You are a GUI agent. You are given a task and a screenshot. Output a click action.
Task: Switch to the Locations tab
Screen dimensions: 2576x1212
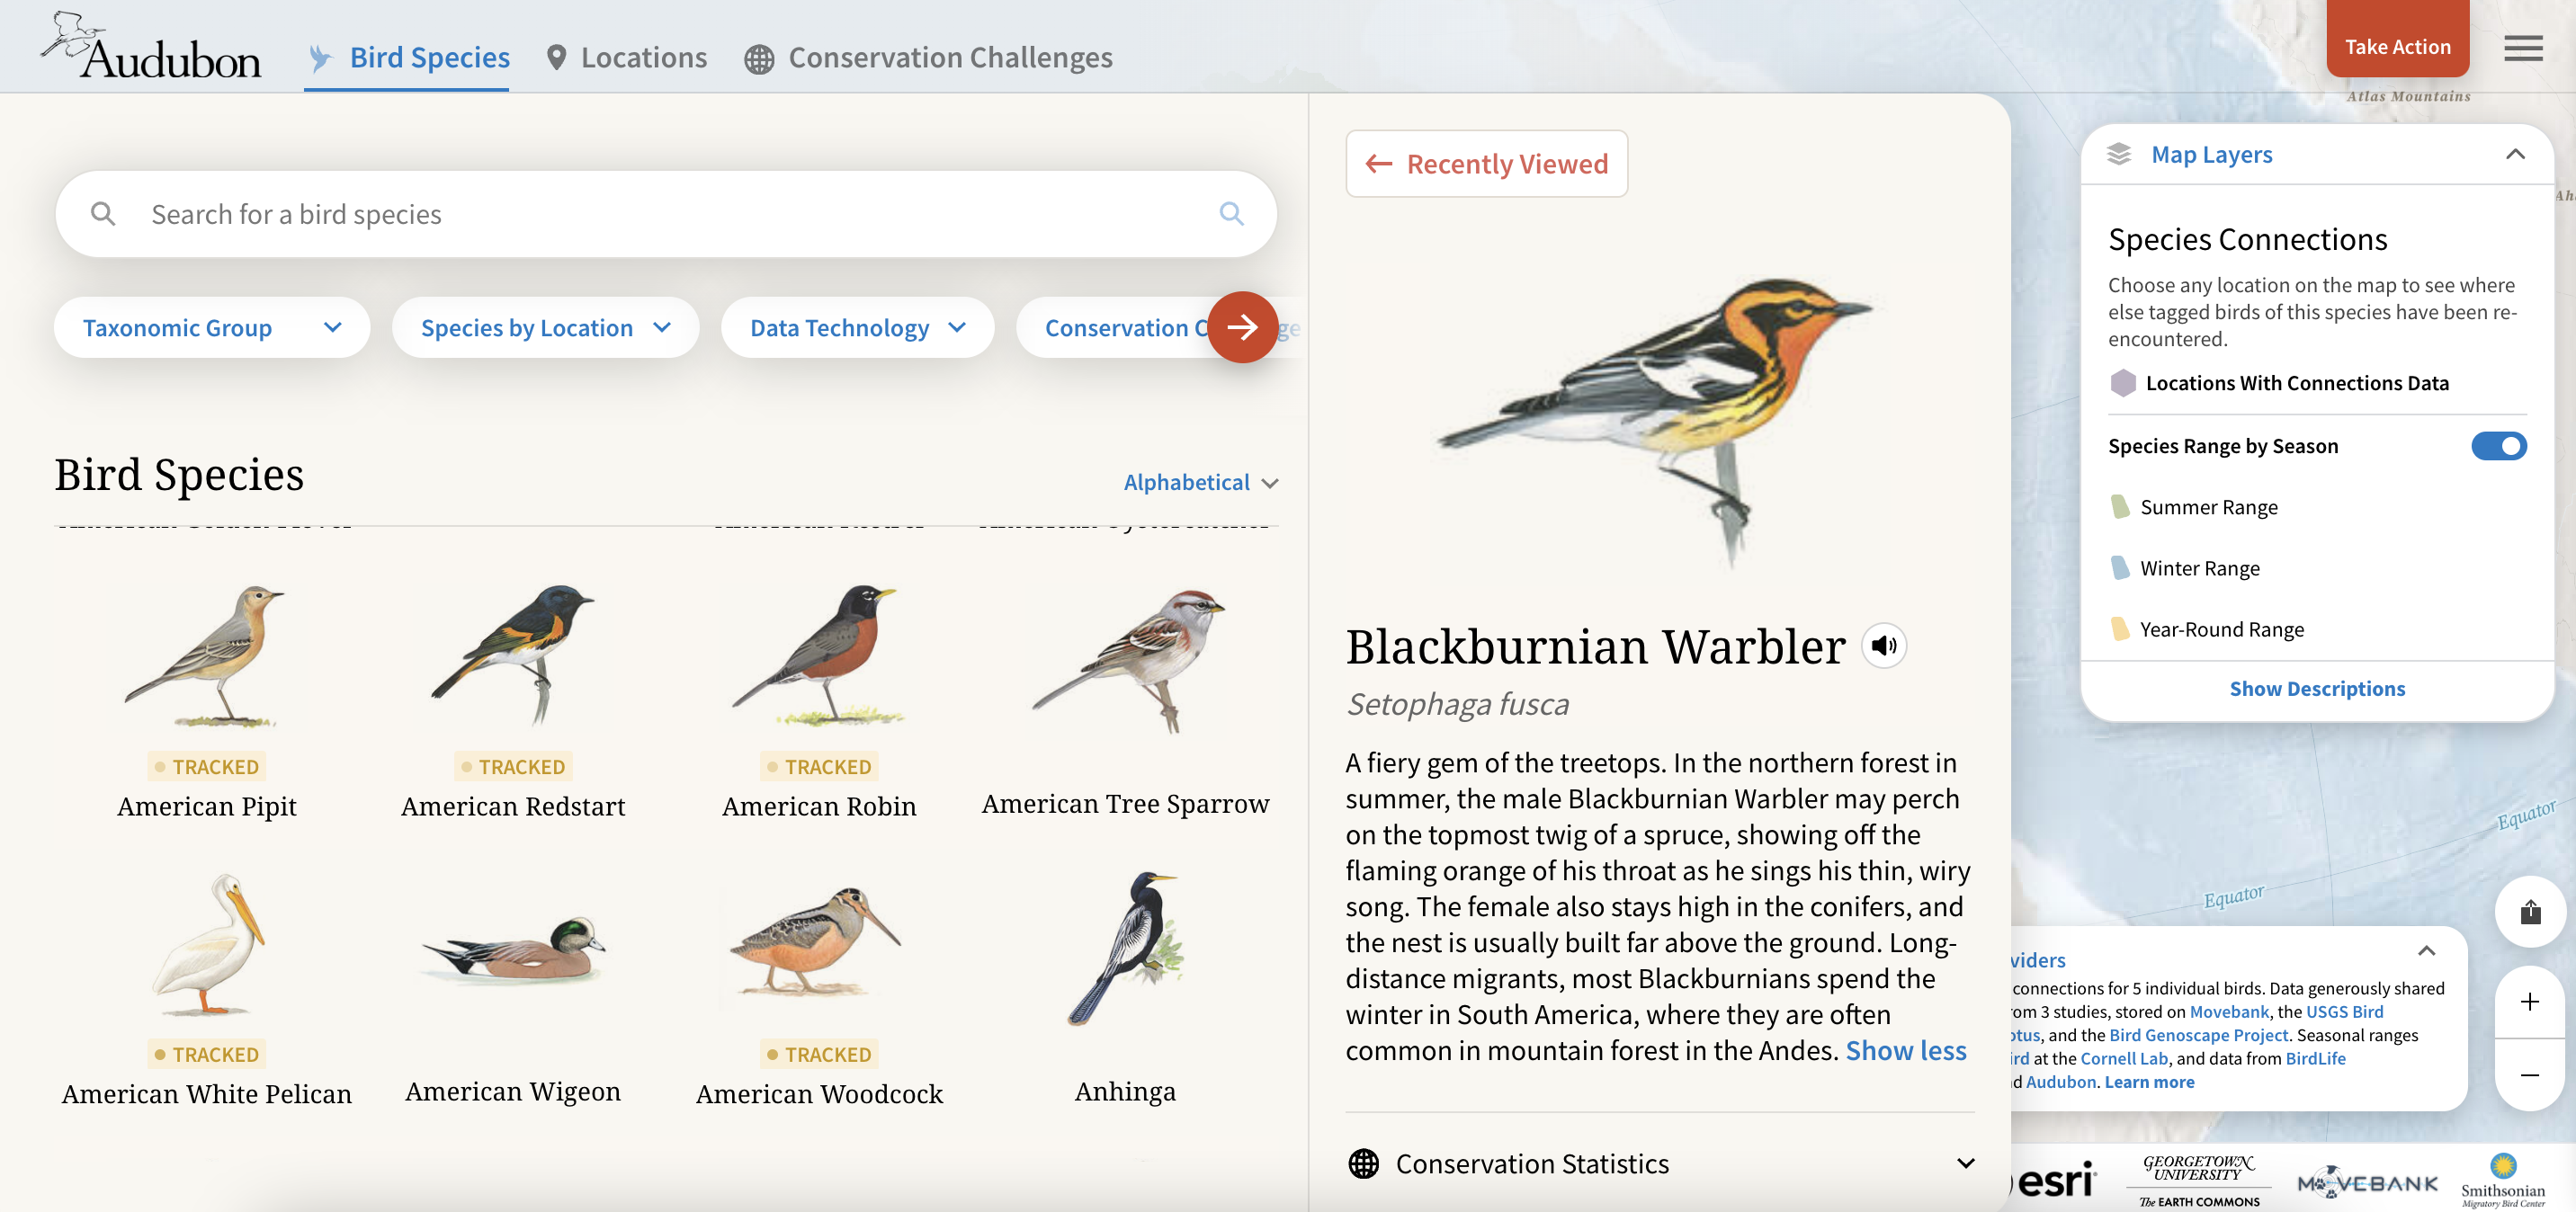(627, 58)
